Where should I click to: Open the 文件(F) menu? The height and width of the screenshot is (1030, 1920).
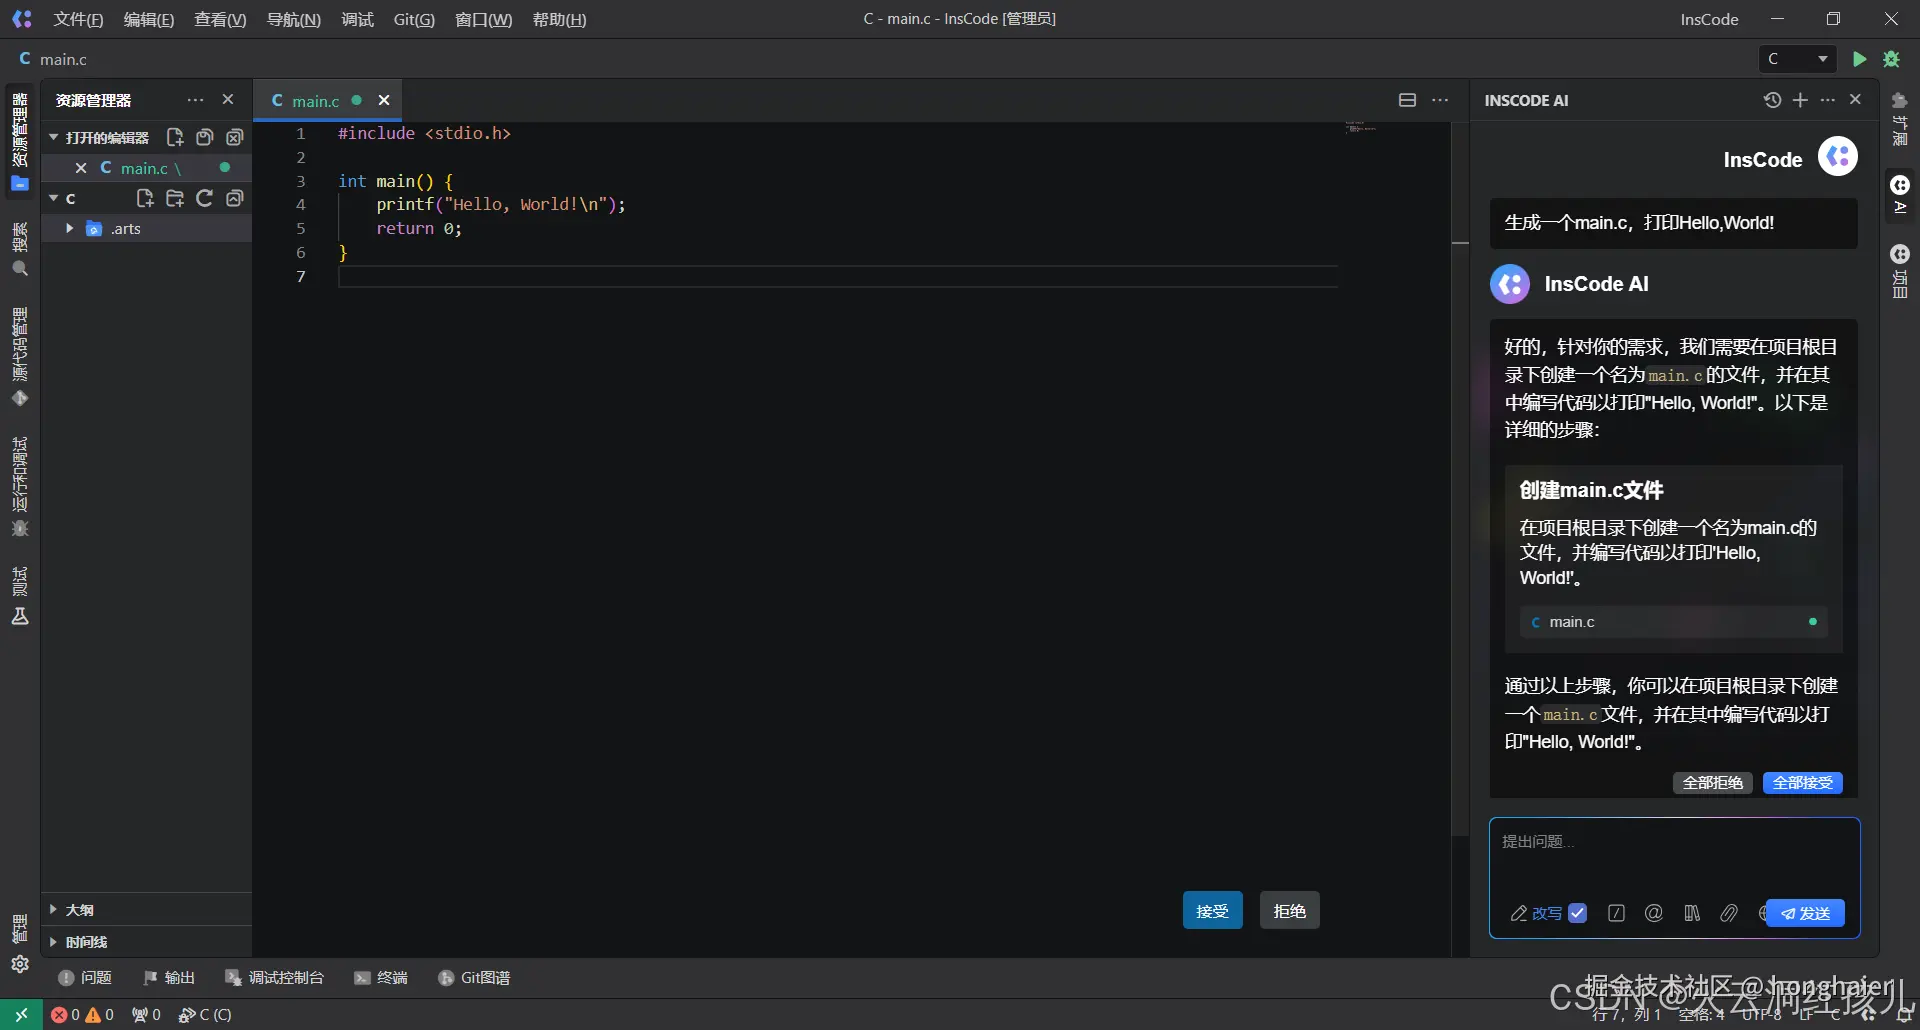tap(78, 19)
